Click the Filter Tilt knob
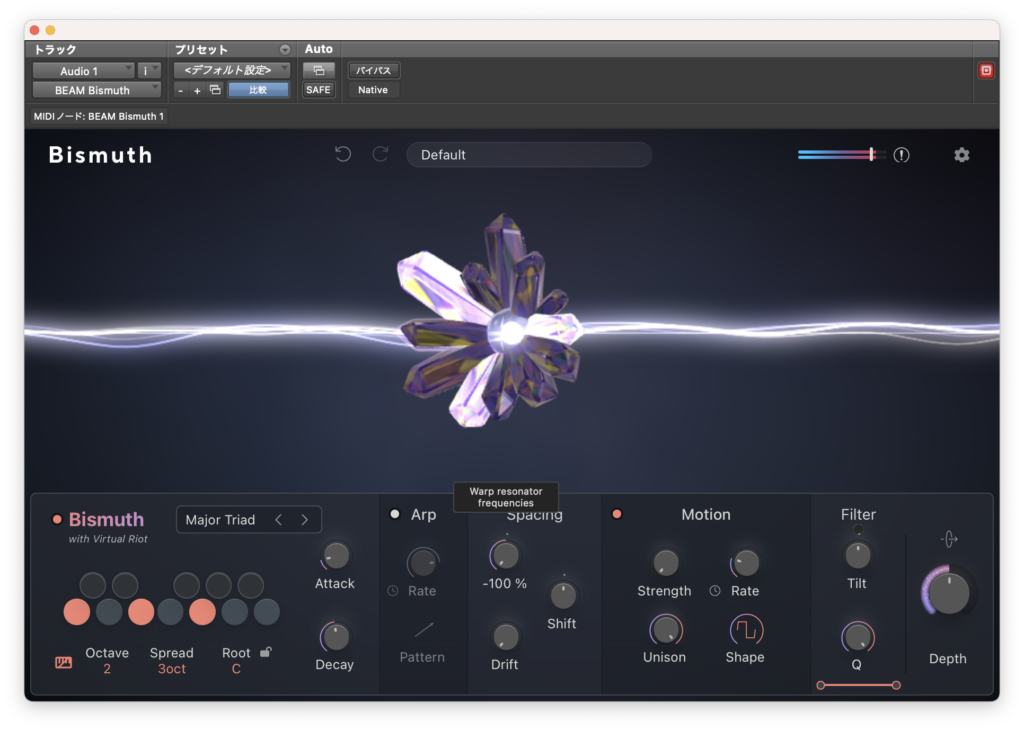This screenshot has width=1024, height=730. (x=857, y=556)
